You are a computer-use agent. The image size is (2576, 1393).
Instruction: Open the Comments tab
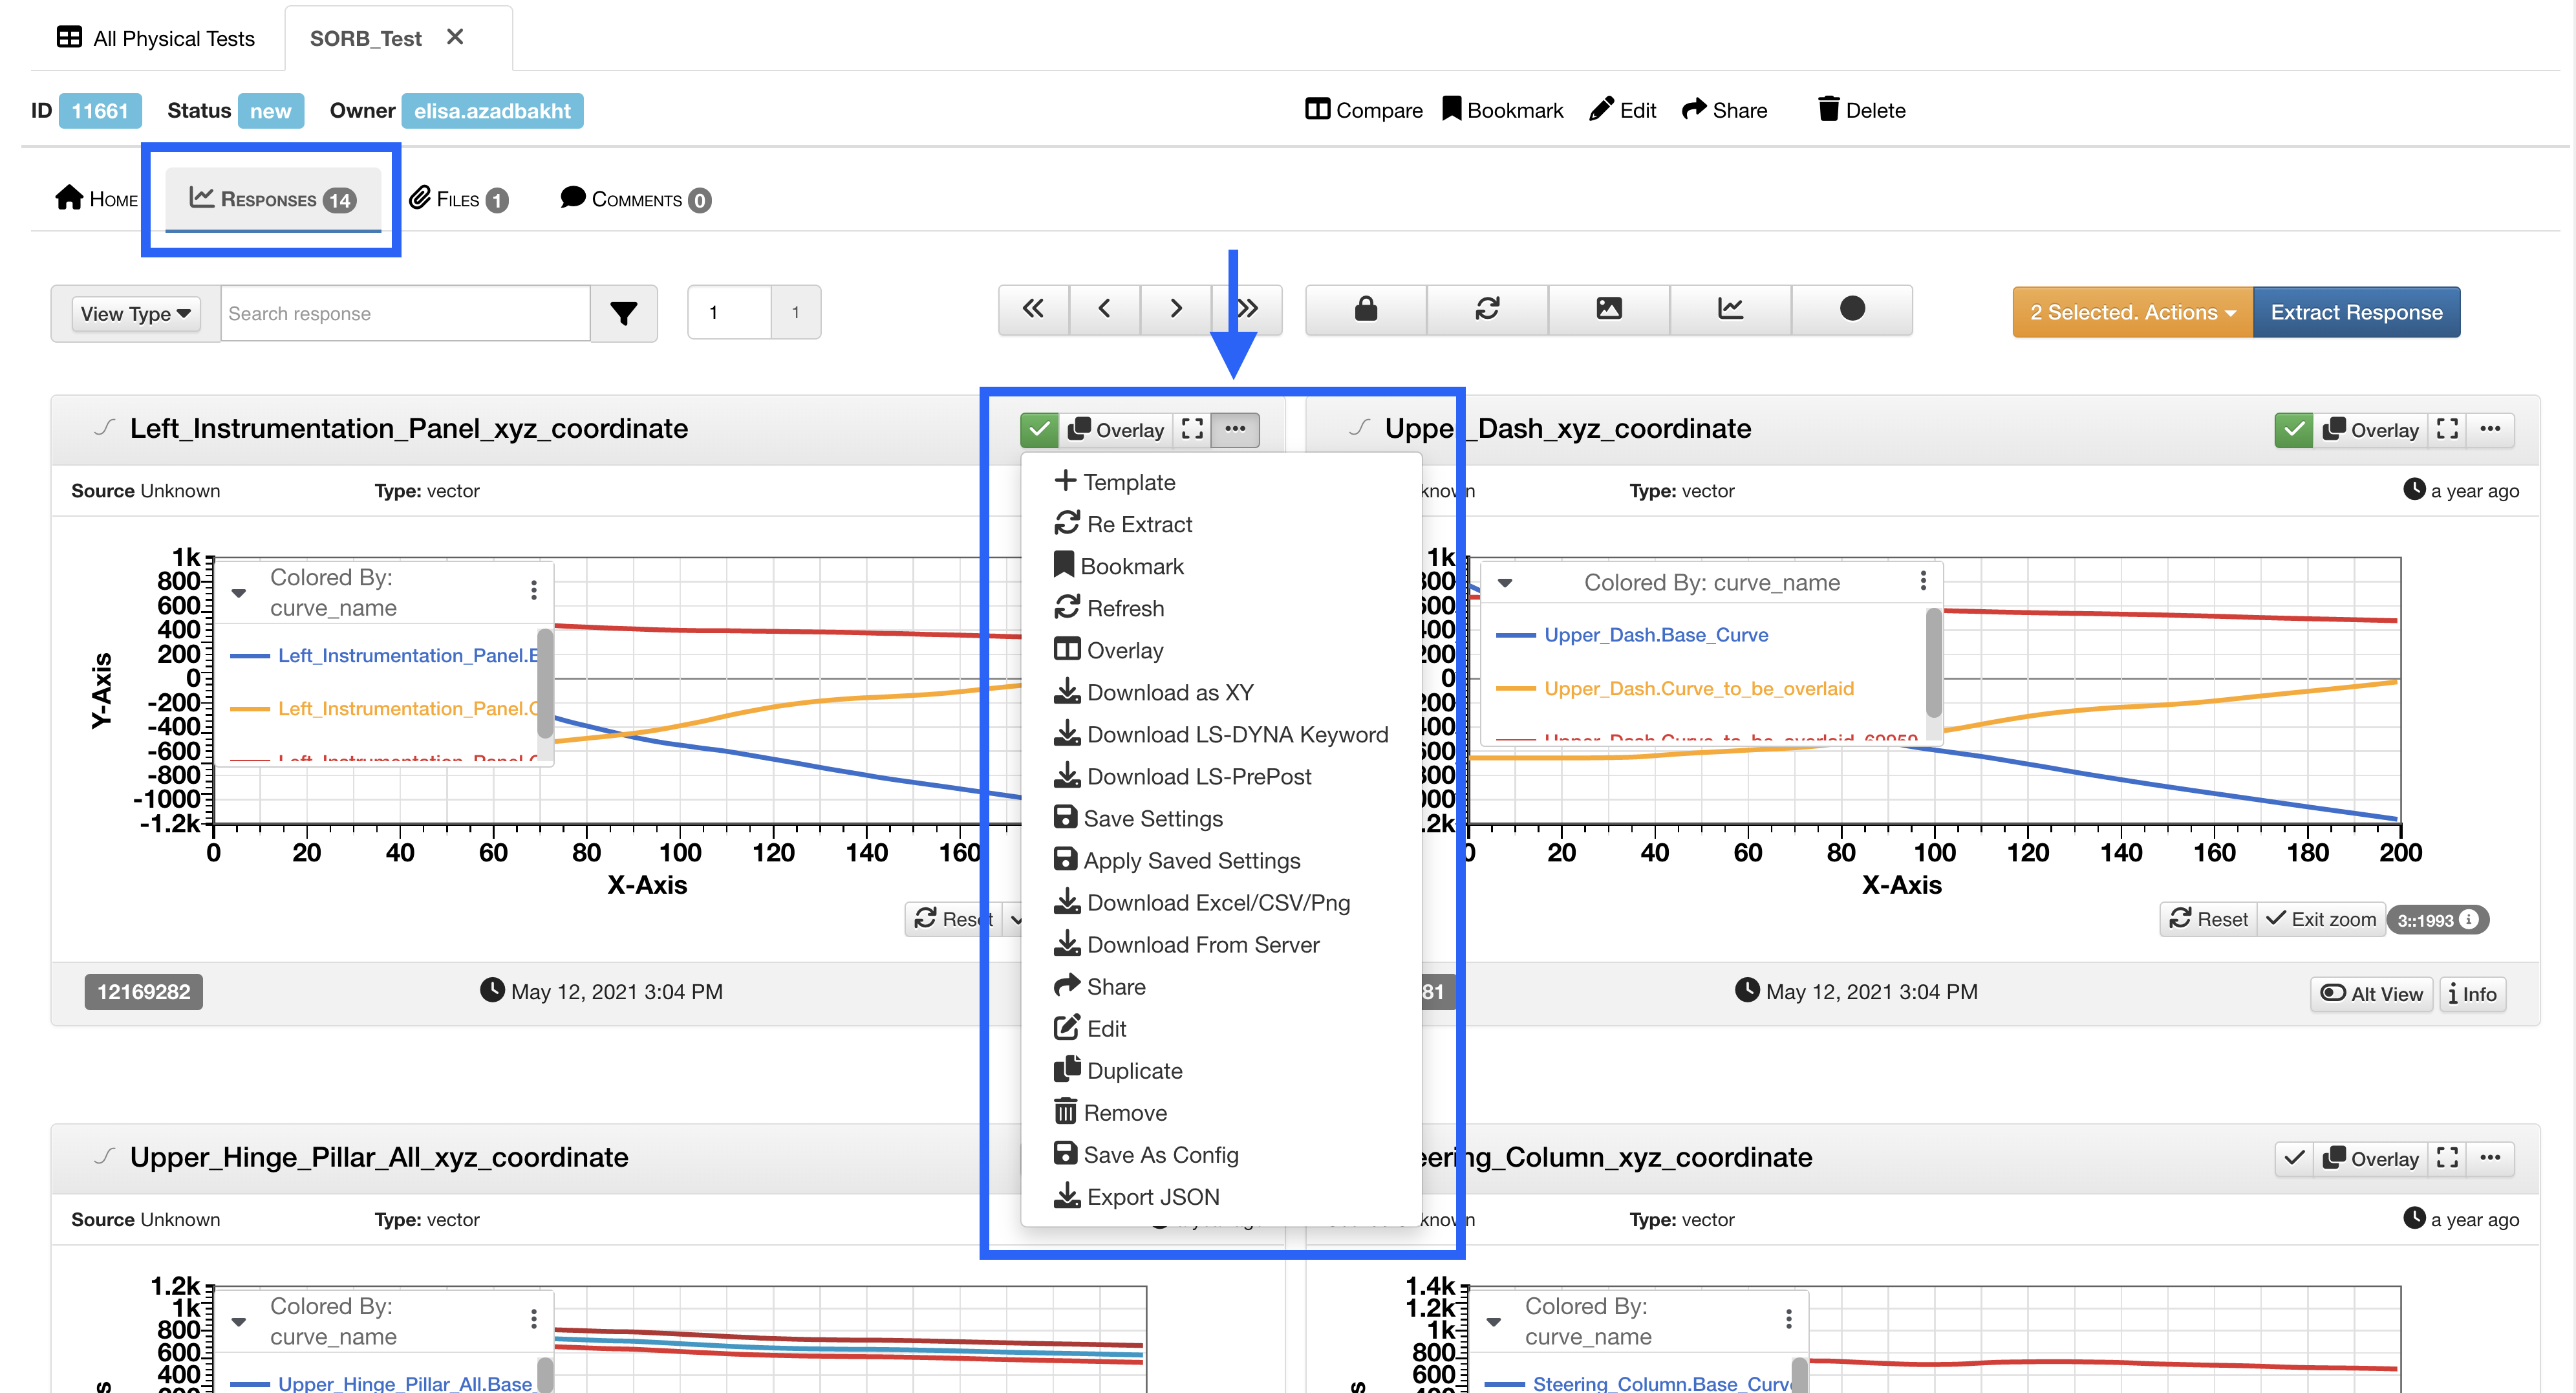(x=636, y=199)
